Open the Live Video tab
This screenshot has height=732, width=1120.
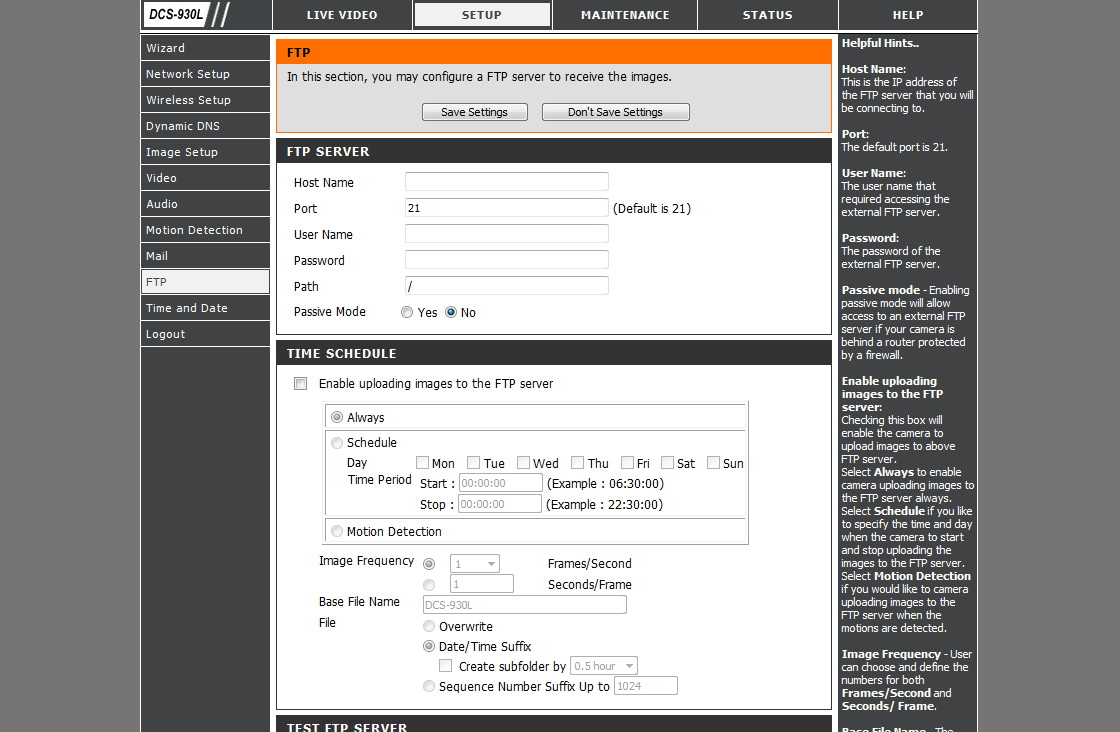(x=341, y=15)
